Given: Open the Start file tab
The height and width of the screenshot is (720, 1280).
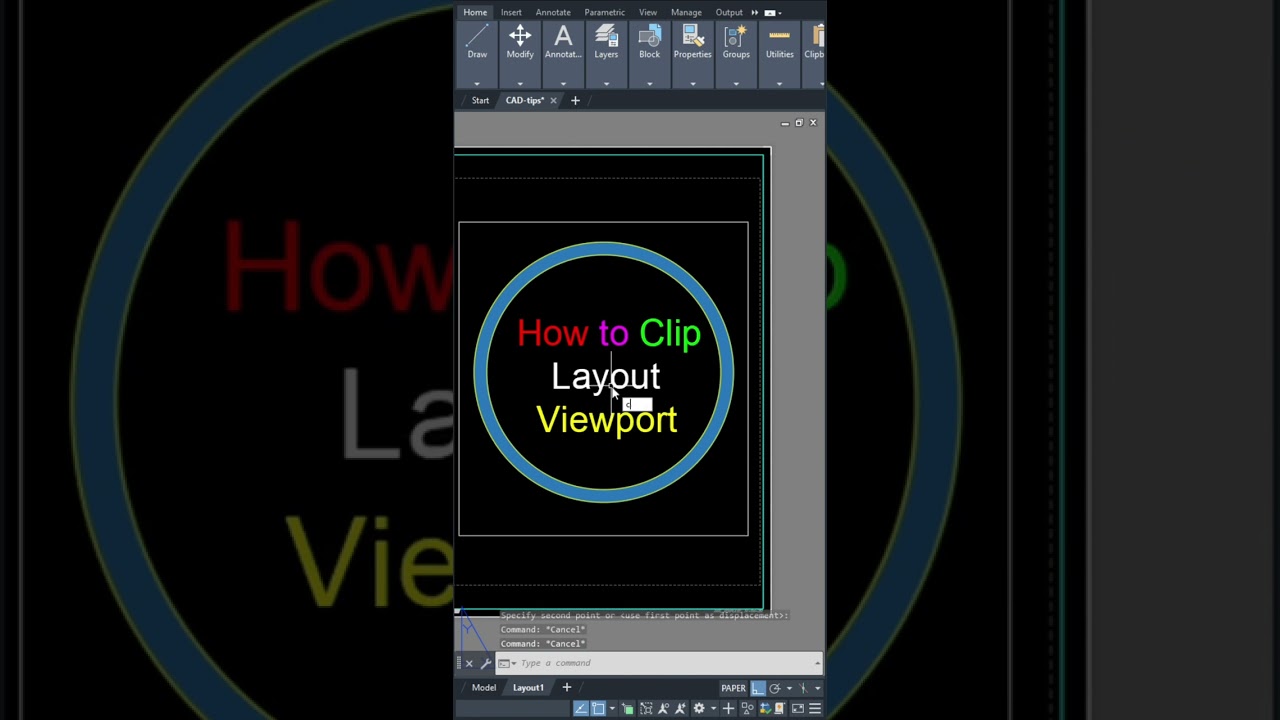Looking at the screenshot, I should pos(480,100).
